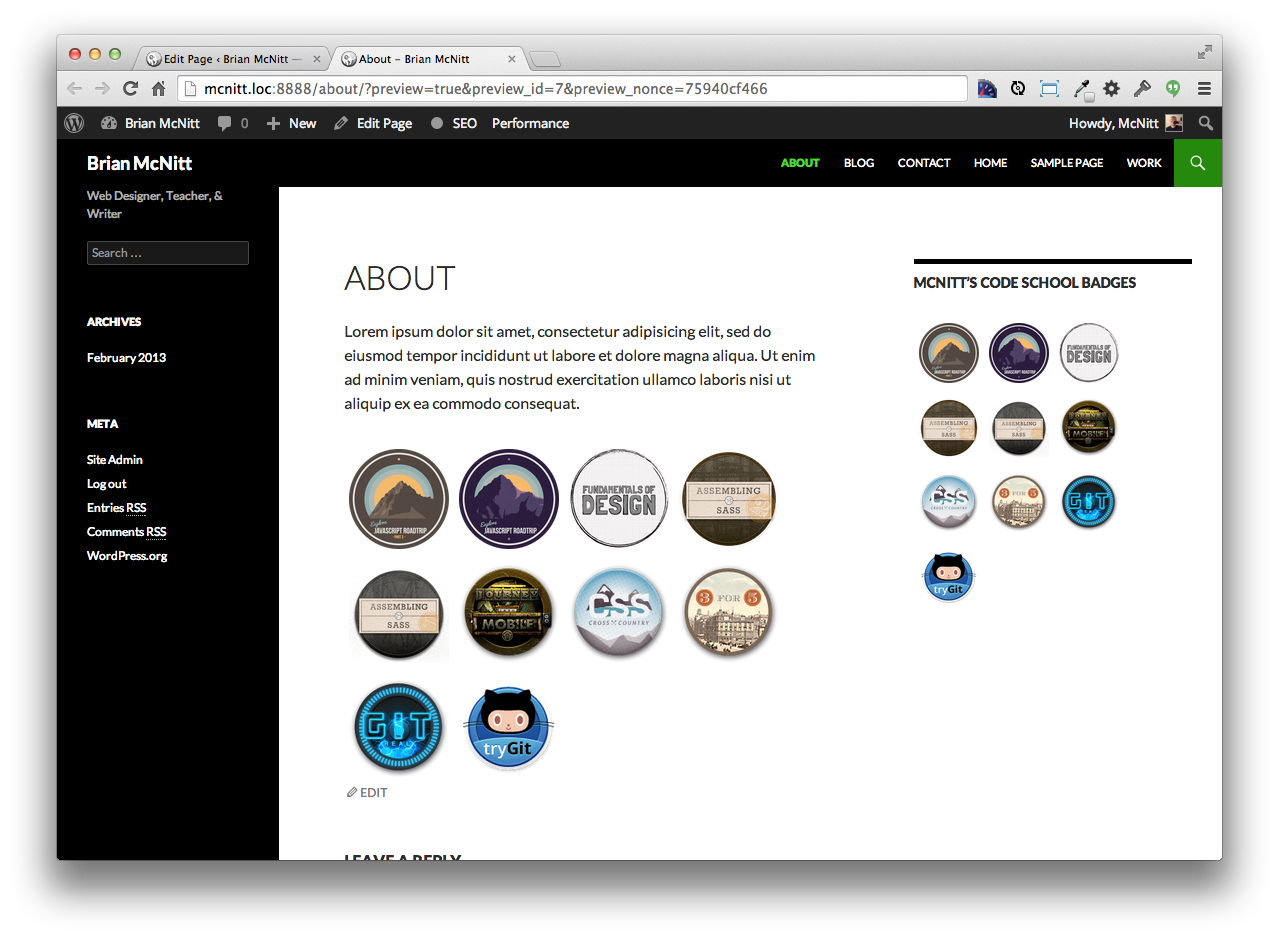This screenshot has width=1279, height=939.
Task: Click the Brian McNitt site title
Action: 139,163
